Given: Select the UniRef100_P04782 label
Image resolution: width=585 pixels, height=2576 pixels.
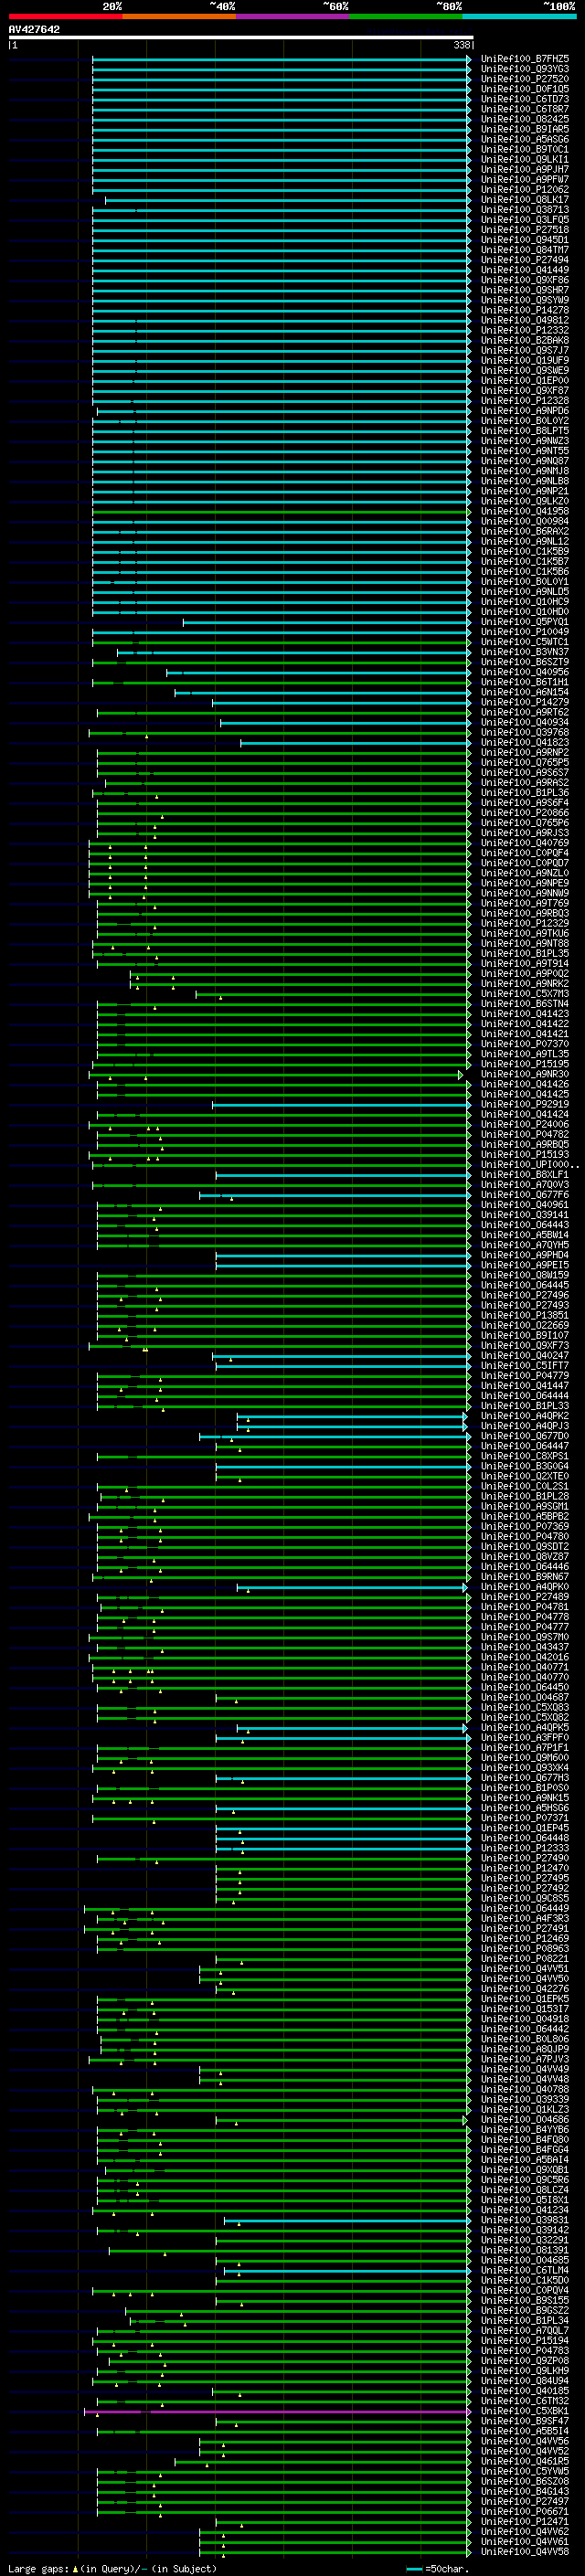Looking at the screenshot, I should [525, 1134].
